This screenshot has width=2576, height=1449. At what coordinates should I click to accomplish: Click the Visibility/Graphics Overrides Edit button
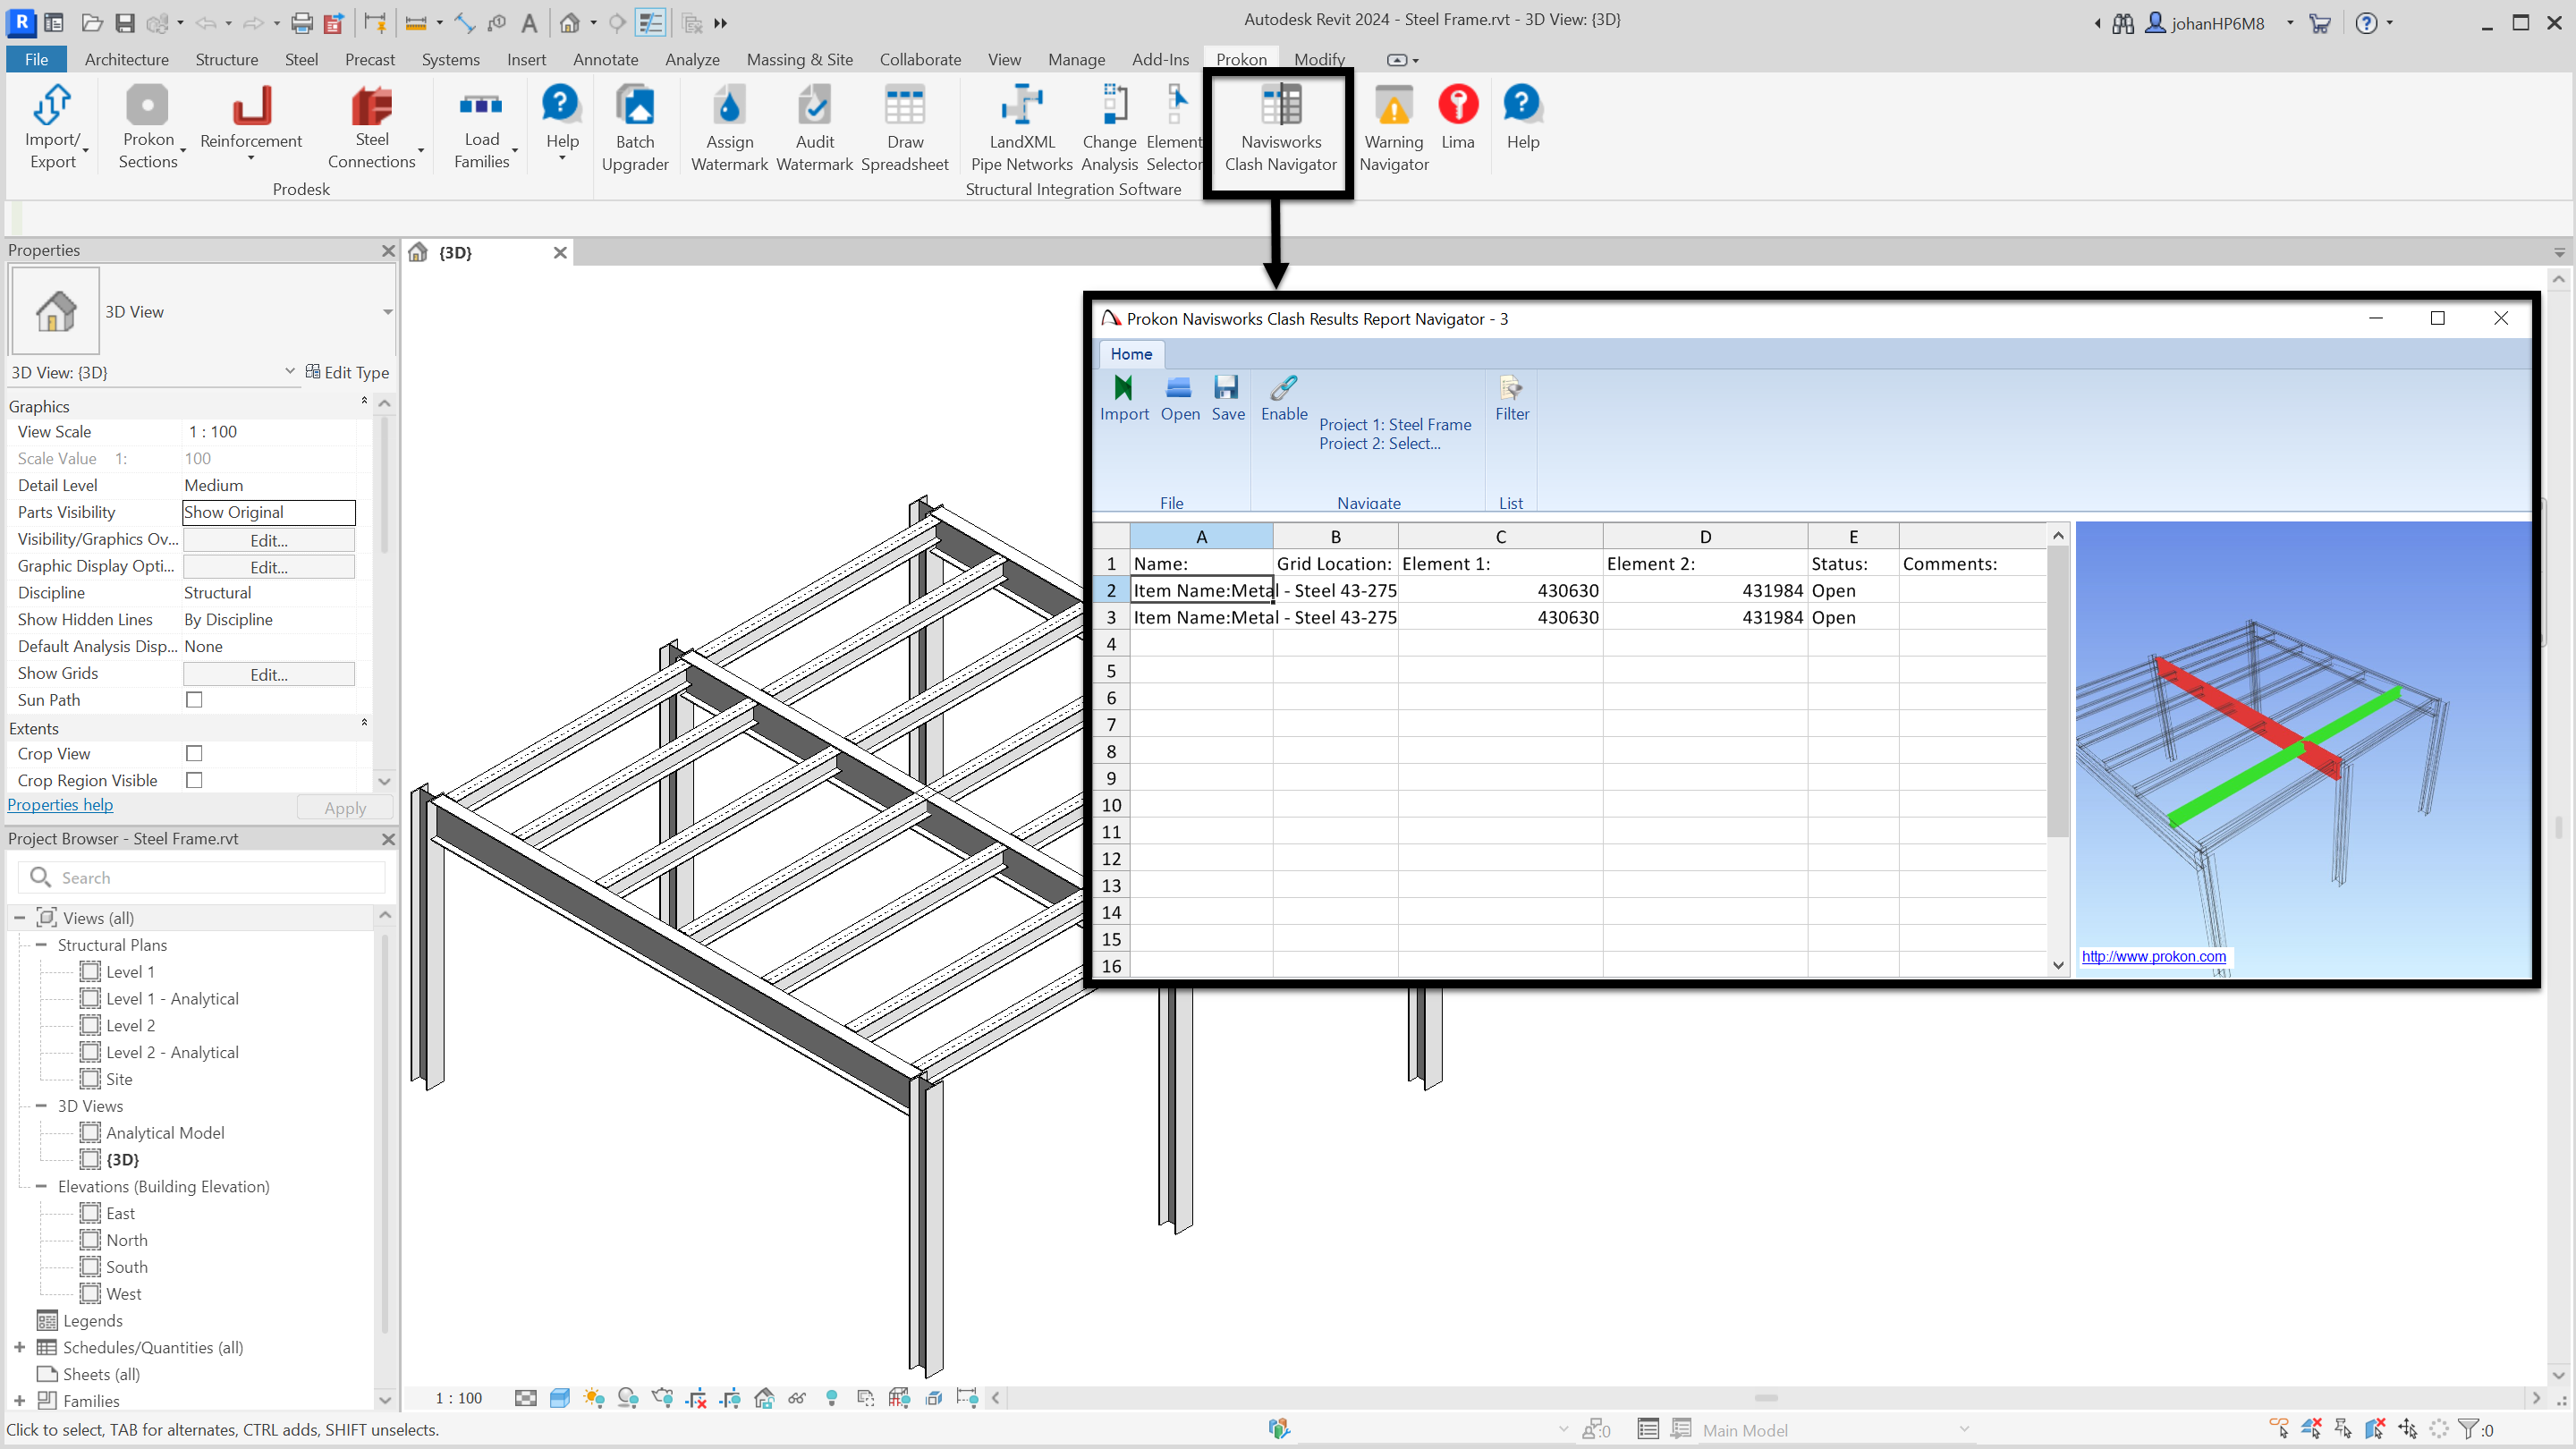coord(268,540)
